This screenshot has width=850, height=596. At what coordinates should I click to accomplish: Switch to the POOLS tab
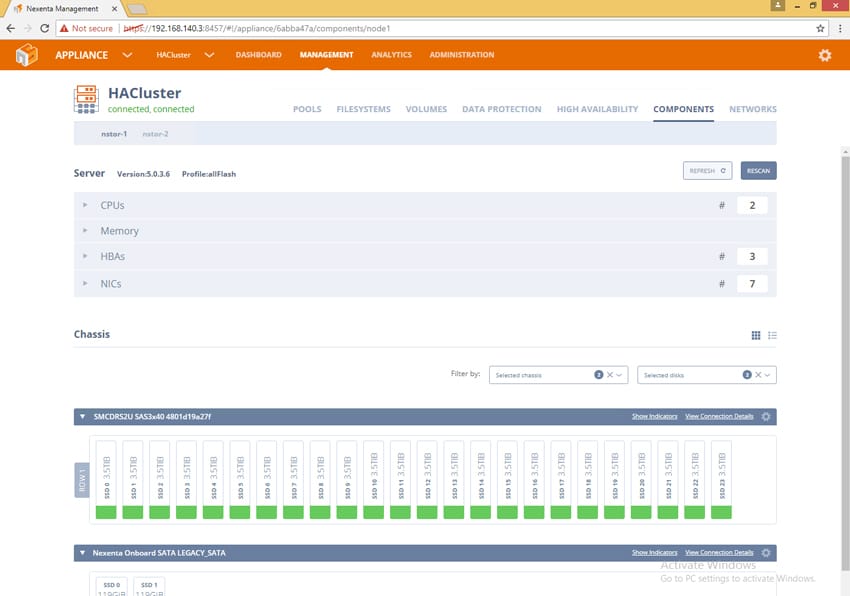coord(307,109)
